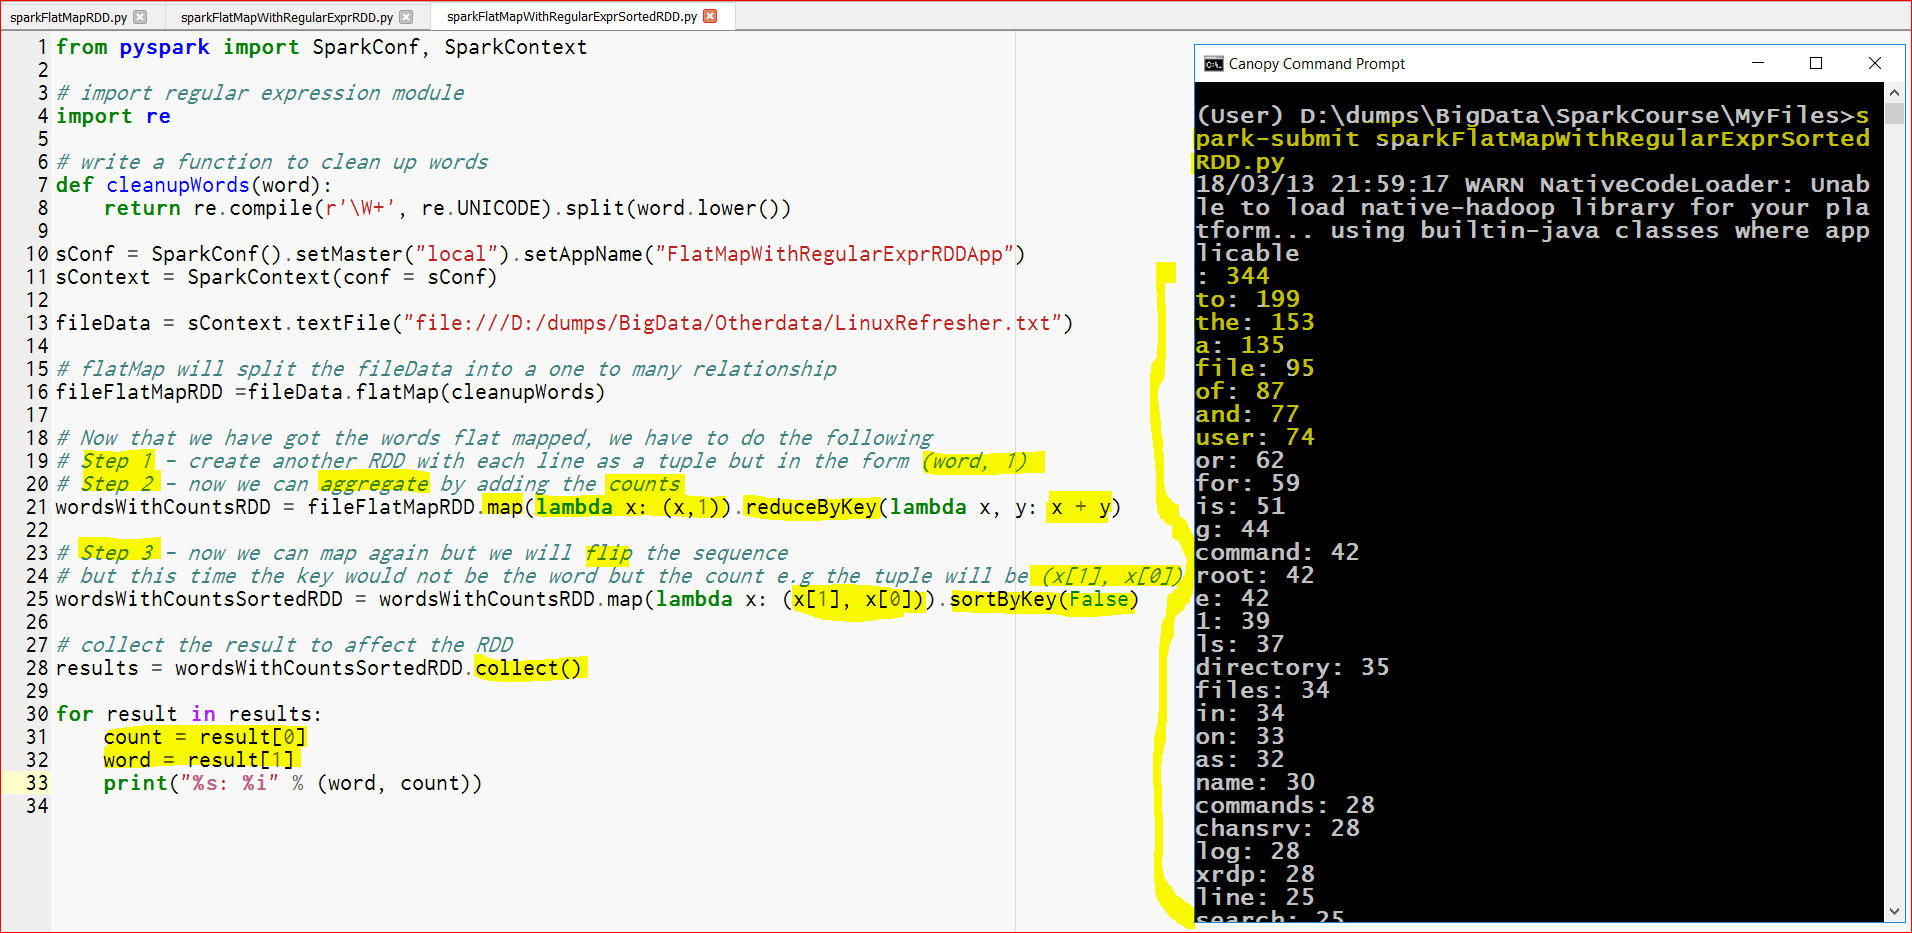Screen dimensions: 1912x933
Task: Switch to the sparkFlatMapRDD.py tab
Action: 68,17
